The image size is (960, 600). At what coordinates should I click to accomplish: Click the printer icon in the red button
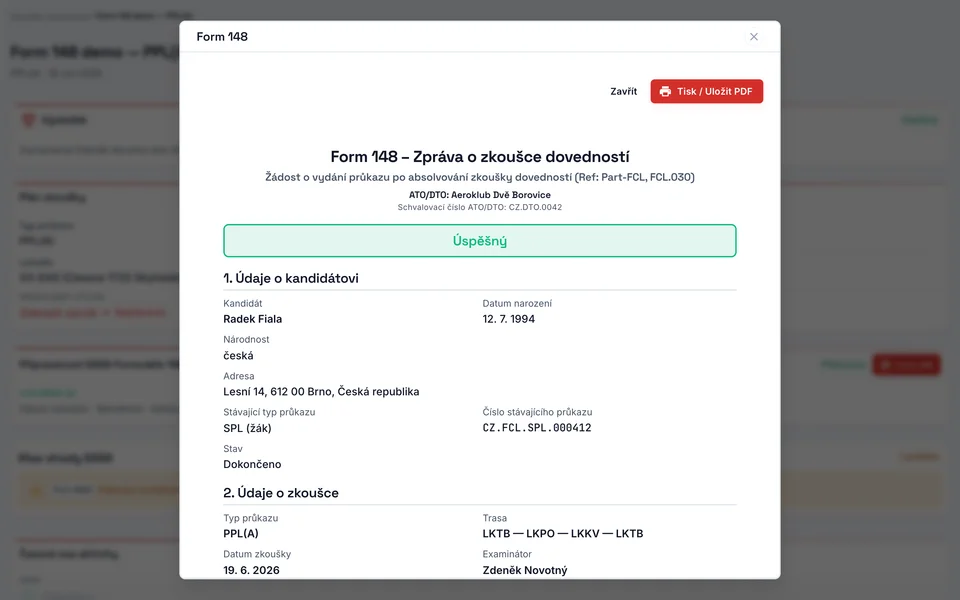coord(665,91)
